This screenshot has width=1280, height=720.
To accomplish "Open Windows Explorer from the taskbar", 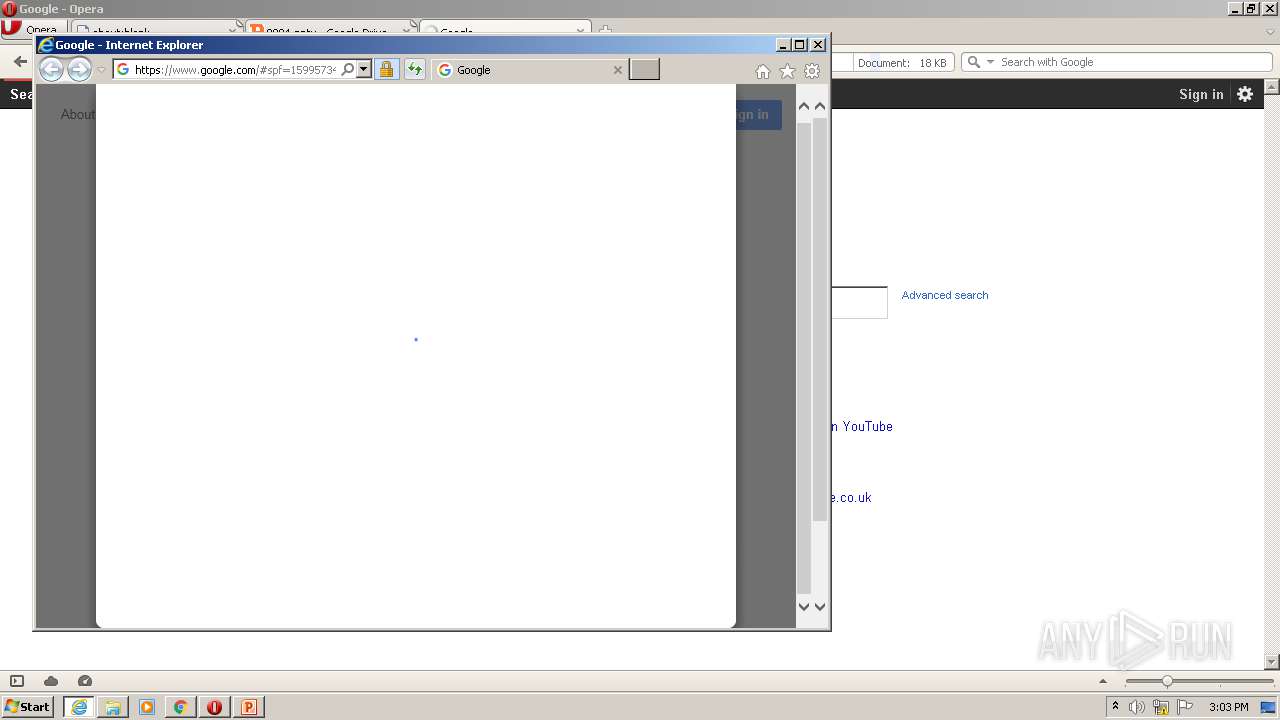I will pyautogui.click(x=113, y=707).
